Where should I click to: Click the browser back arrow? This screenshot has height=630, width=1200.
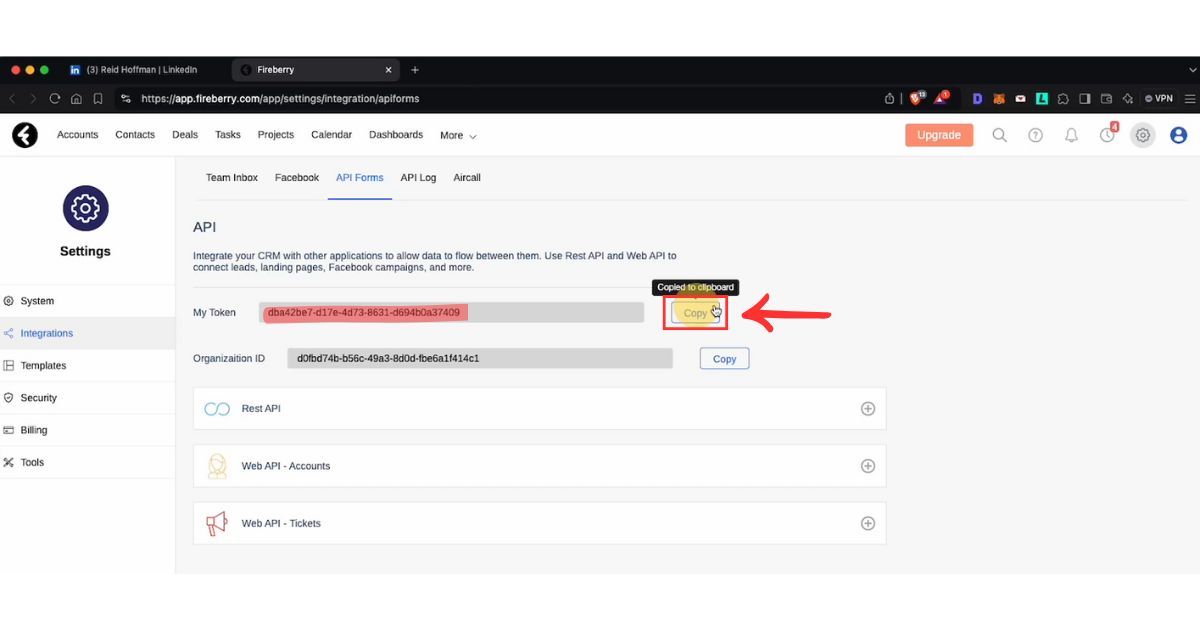pyautogui.click(x=13, y=99)
